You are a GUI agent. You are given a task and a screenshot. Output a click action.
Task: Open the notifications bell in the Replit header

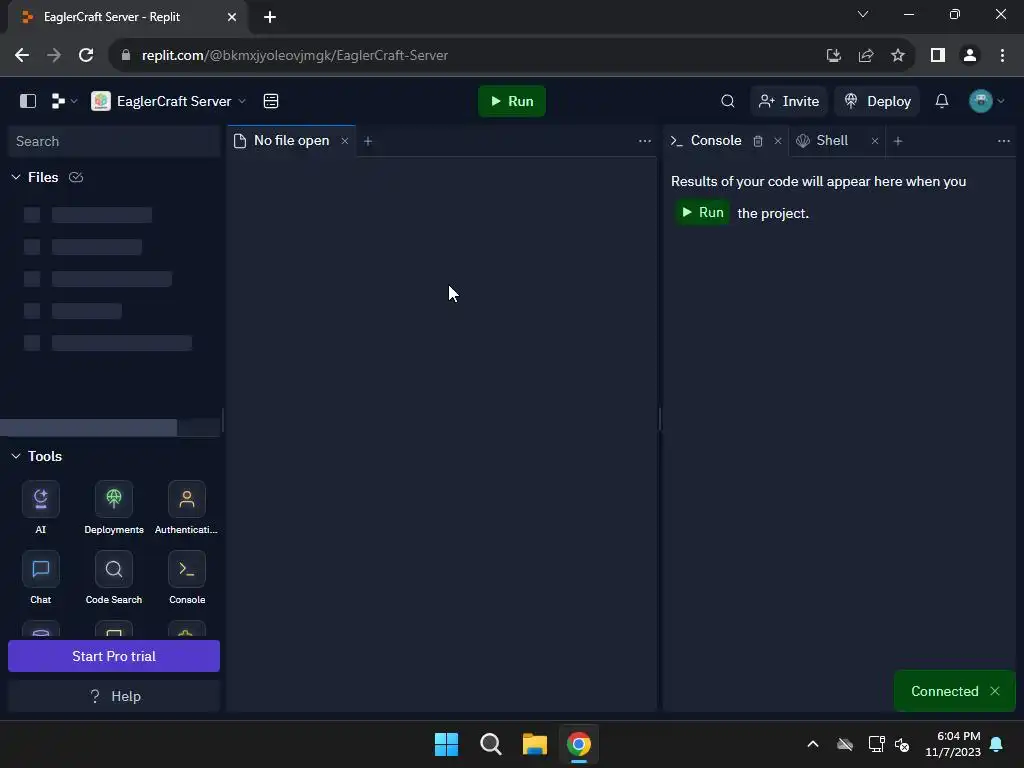(x=942, y=101)
